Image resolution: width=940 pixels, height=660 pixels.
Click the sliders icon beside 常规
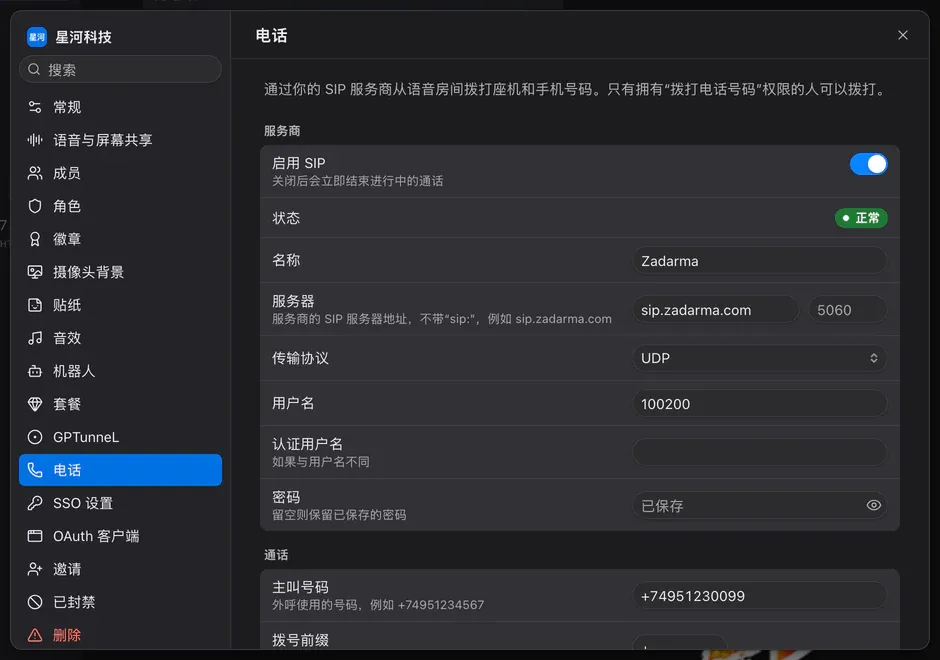[35, 107]
